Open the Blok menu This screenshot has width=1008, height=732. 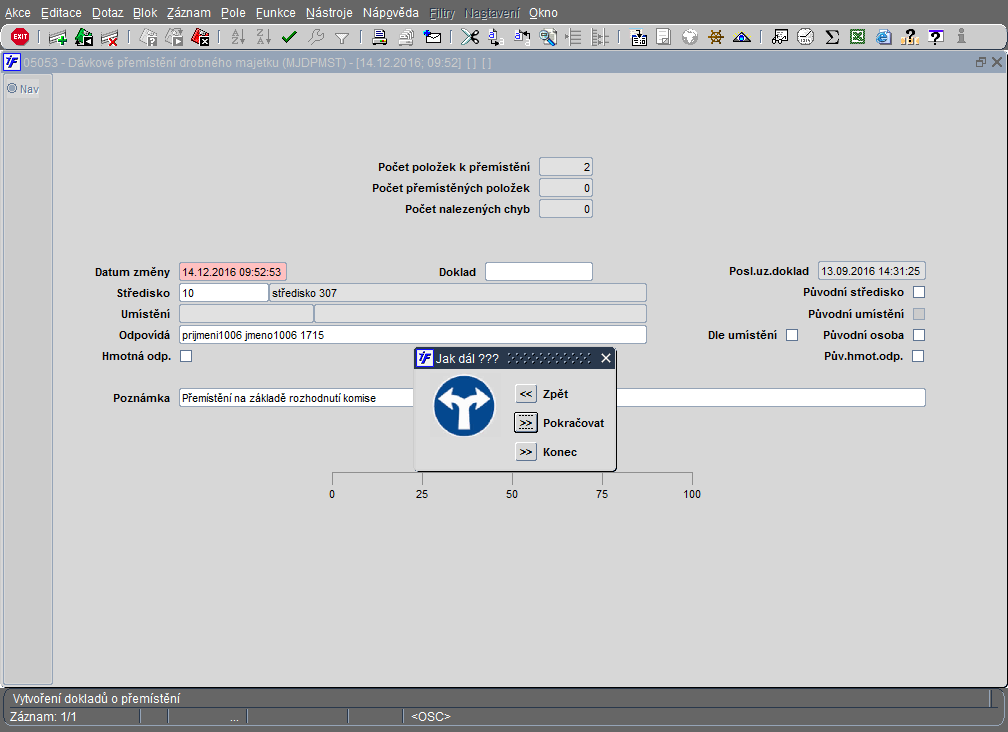145,13
